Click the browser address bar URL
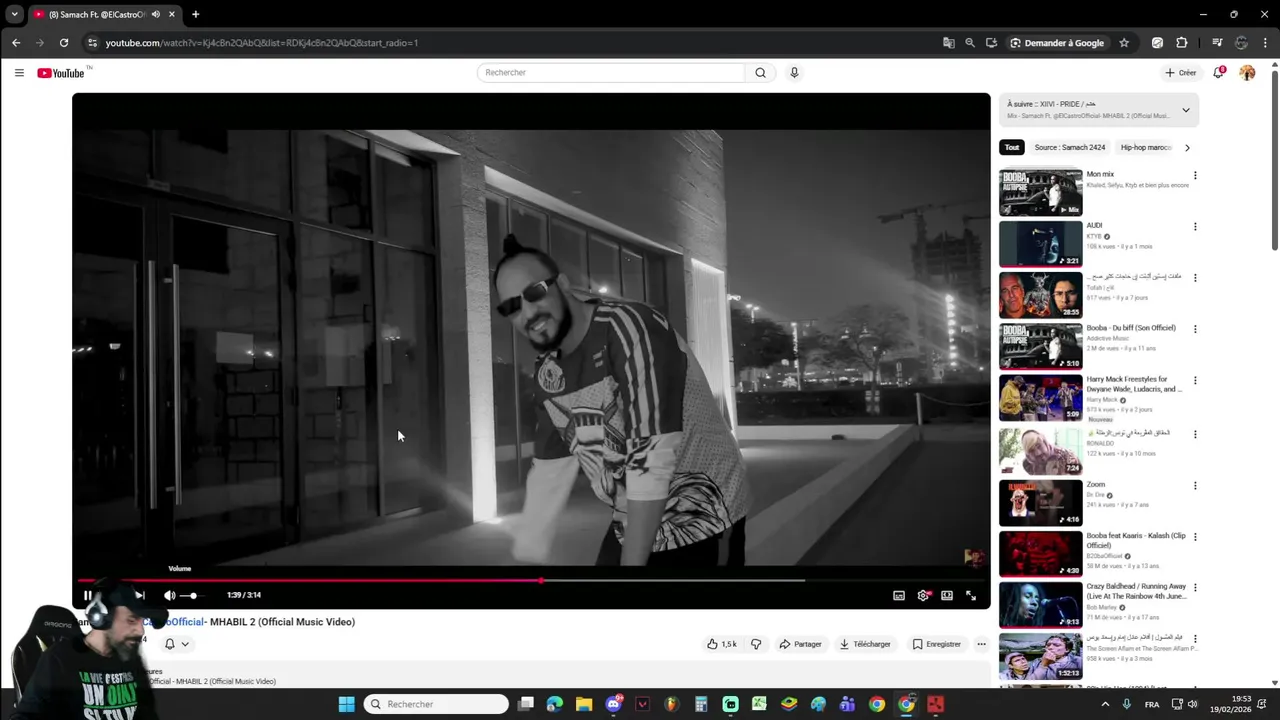The image size is (1280, 720). point(262,43)
